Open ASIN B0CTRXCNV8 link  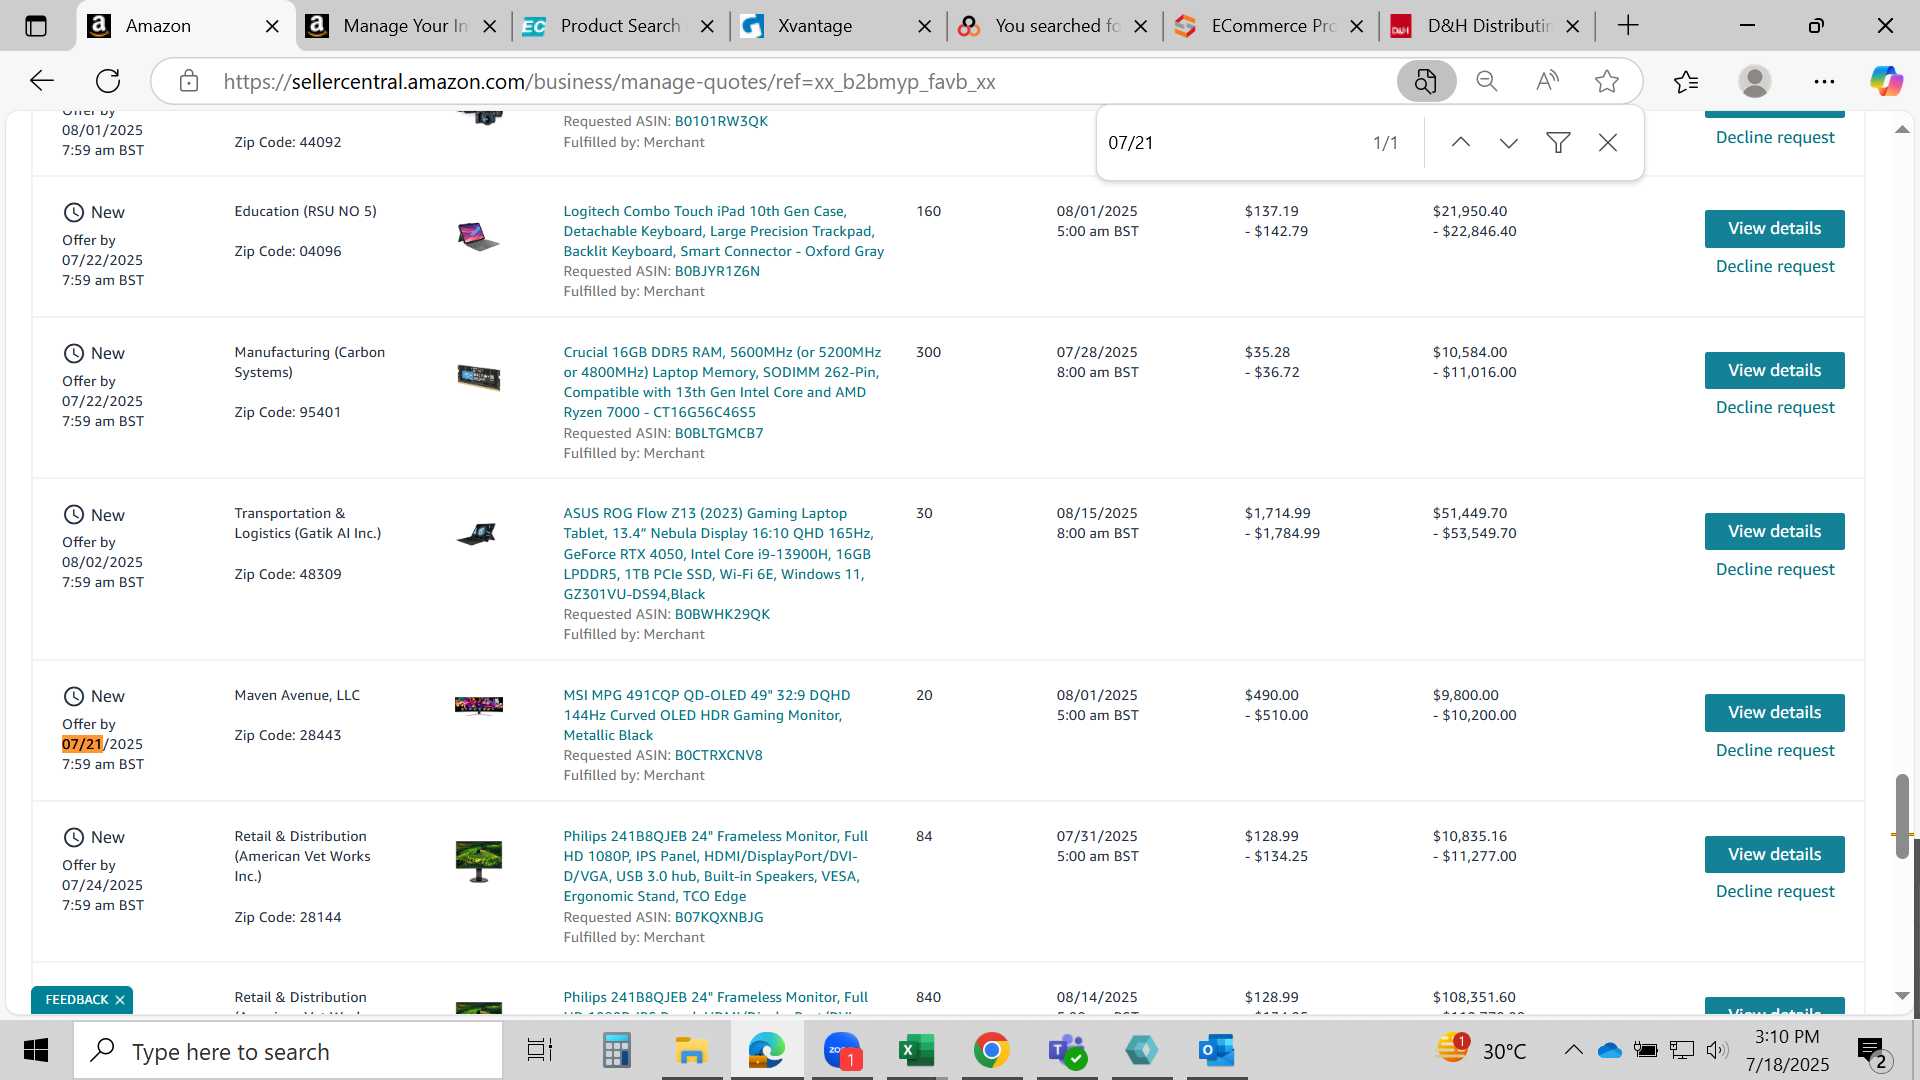click(718, 755)
